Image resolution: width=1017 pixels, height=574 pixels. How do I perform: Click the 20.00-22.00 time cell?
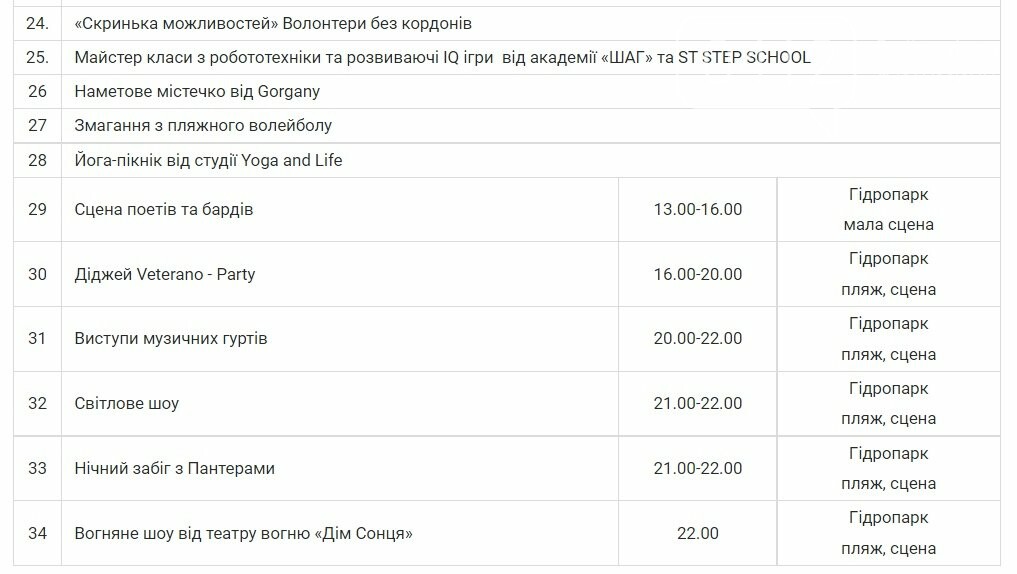pyautogui.click(x=697, y=338)
